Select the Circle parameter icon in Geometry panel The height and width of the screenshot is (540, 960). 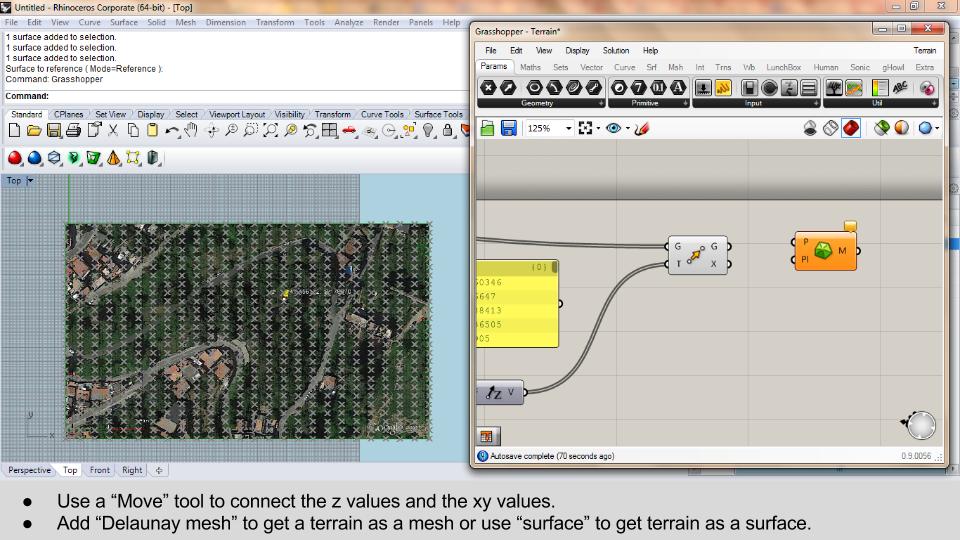(x=534, y=88)
